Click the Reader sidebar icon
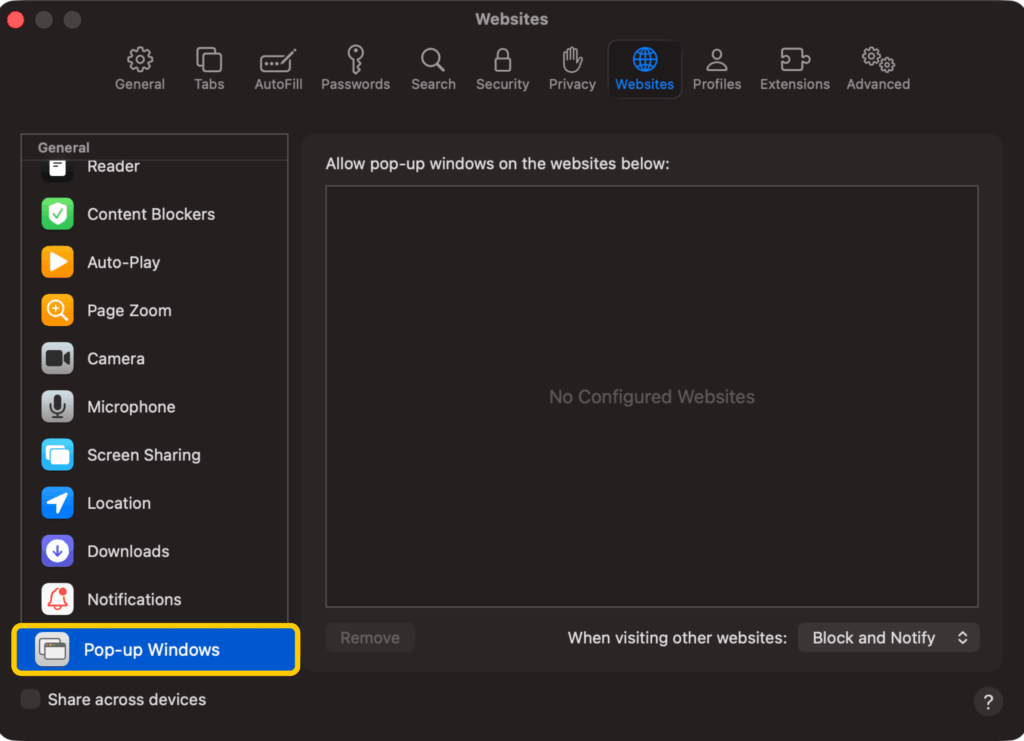 pos(57,170)
